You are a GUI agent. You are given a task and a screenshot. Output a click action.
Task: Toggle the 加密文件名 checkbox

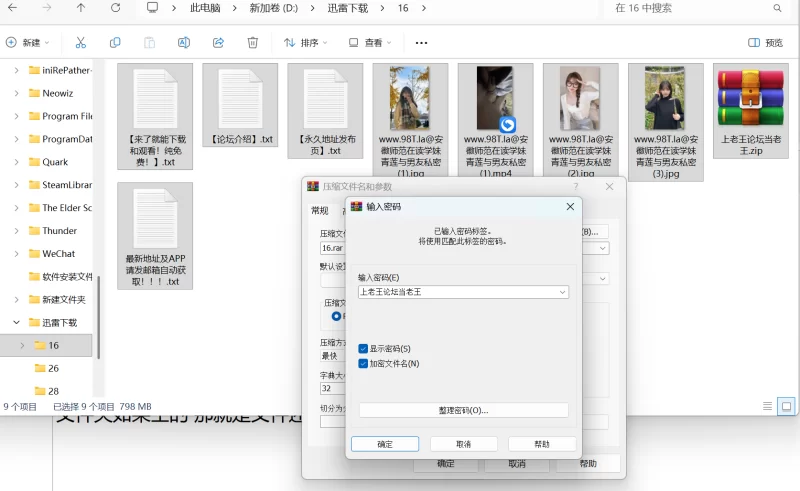pyautogui.click(x=363, y=363)
